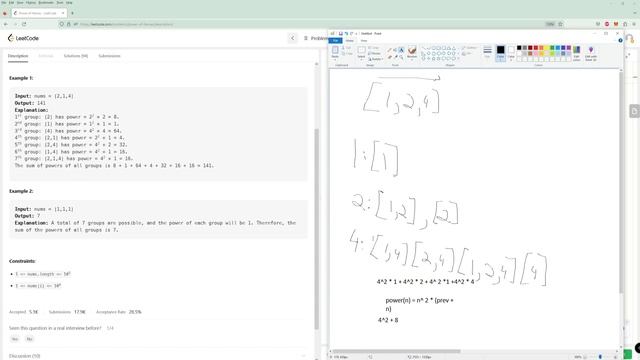The height and width of the screenshot is (360, 640).
Task: Open the Editorial tab on LeetCode
Action: [46, 56]
